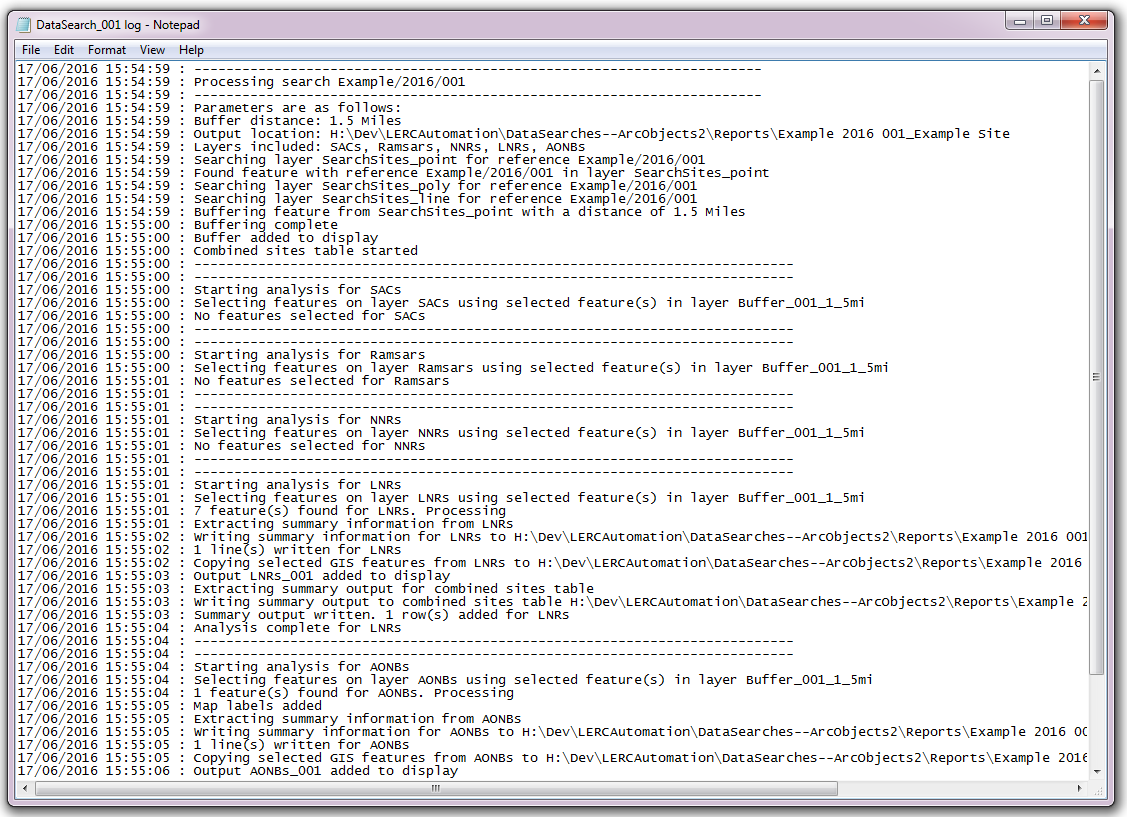
Task: Click the Notepad icon in title bar
Action: point(24,24)
